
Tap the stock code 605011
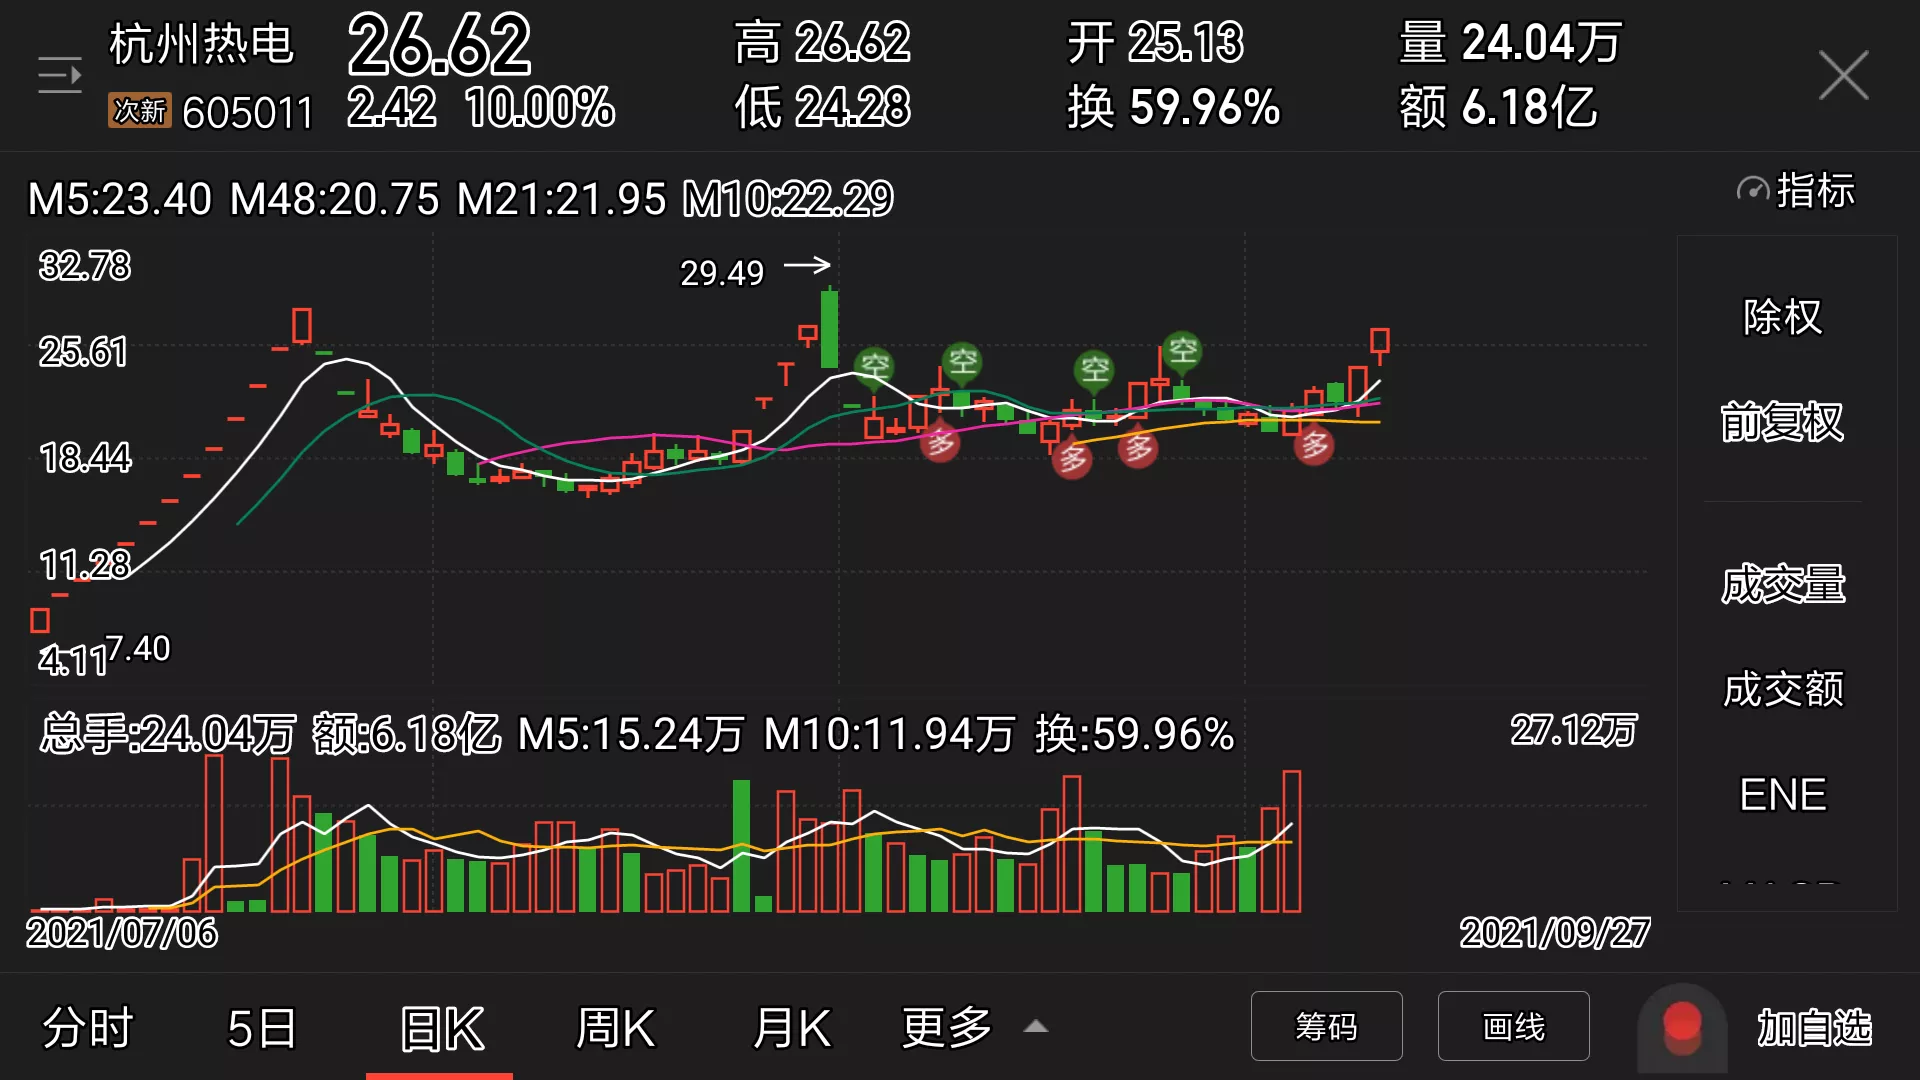(x=248, y=112)
